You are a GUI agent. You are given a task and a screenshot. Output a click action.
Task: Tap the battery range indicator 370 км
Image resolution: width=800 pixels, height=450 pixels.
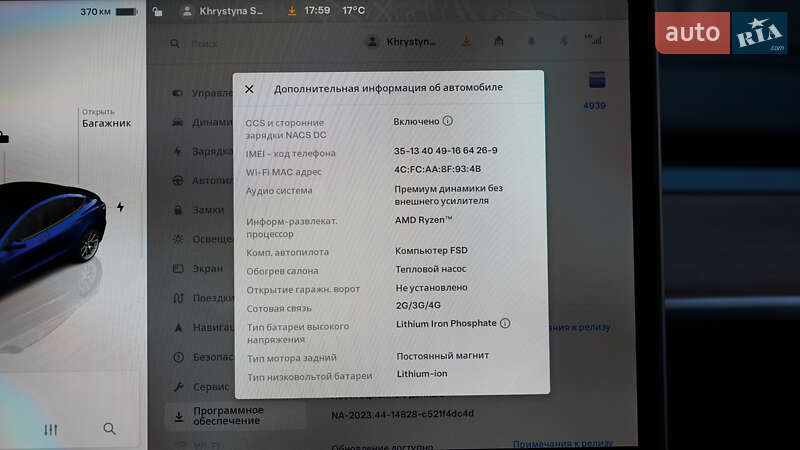(x=108, y=11)
